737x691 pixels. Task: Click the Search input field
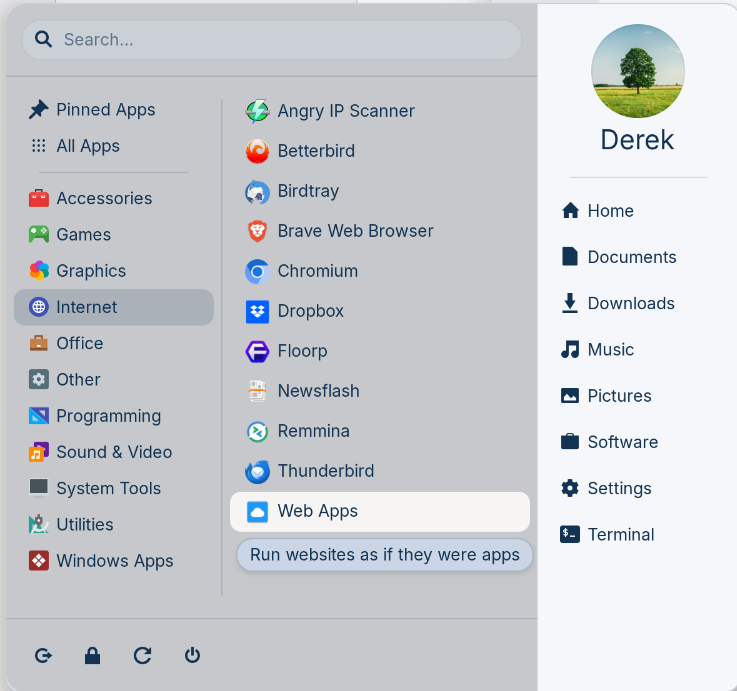pyautogui.click(x=280, y=40)
